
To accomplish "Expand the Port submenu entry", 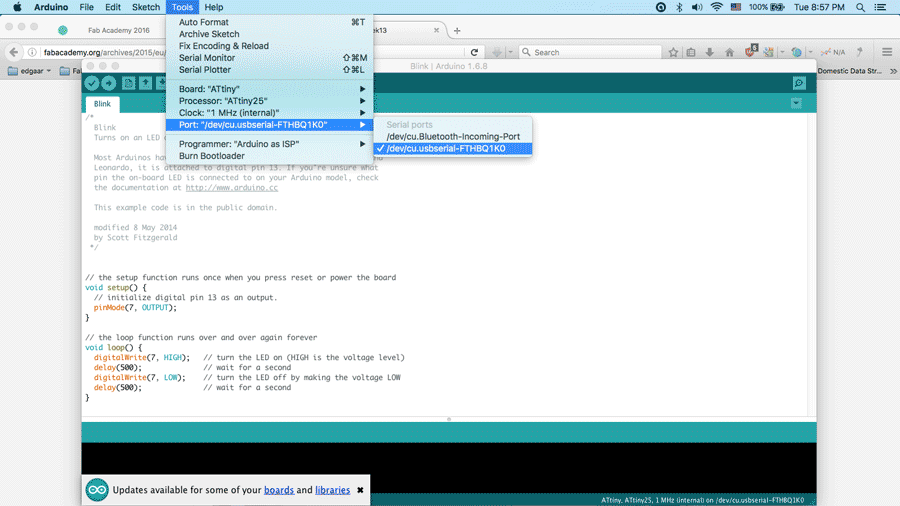I will [269, 124].
